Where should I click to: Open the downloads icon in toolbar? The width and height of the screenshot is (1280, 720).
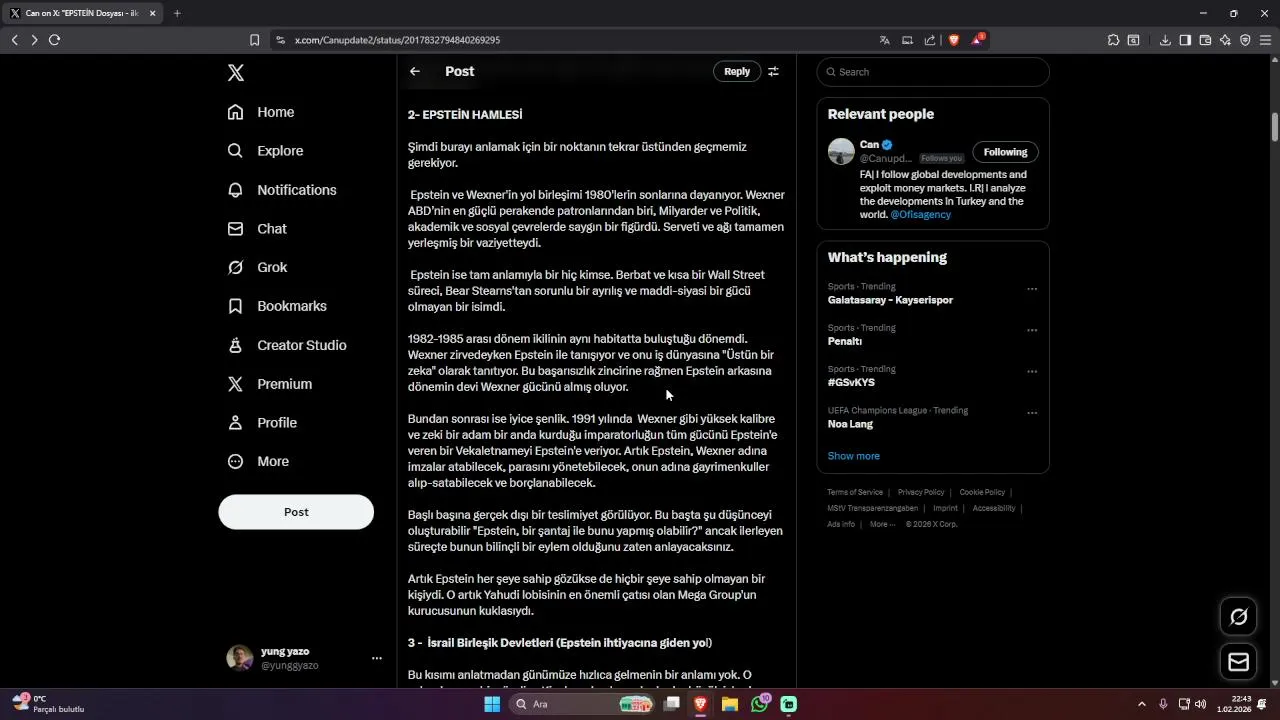coord(1165,40)
